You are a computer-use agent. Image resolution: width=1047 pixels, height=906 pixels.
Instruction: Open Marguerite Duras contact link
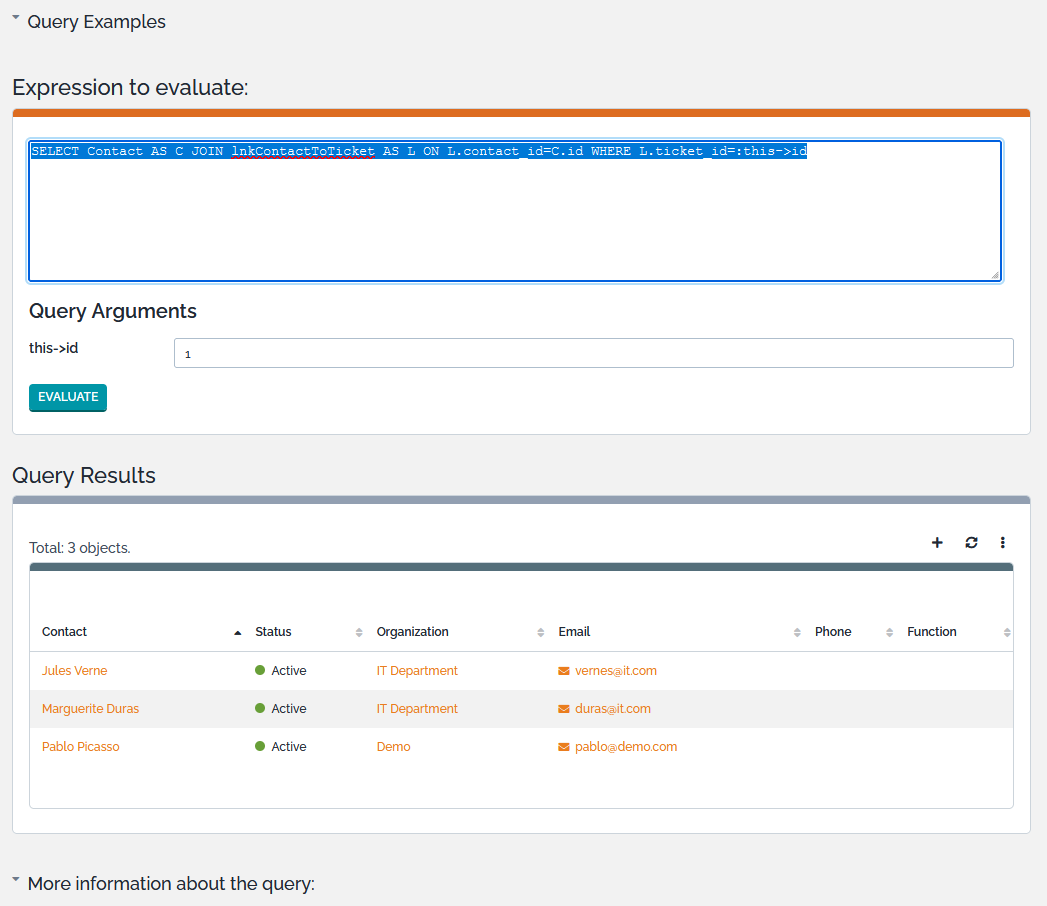(90, 709)
